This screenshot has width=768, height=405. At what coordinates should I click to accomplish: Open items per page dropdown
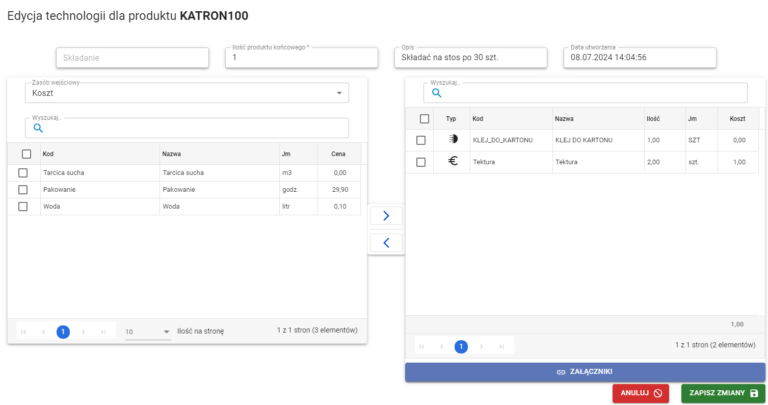pos(148,331)
